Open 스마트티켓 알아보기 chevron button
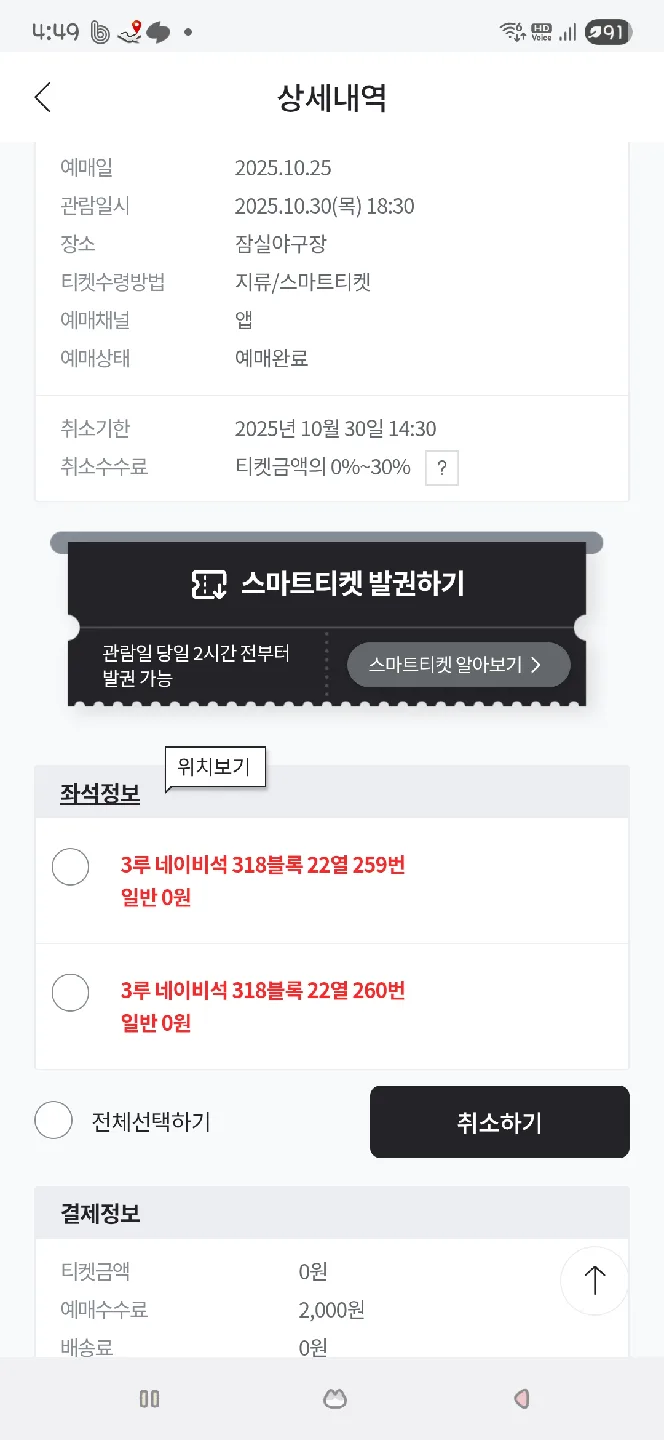Screen dimensions: 664x1440 click(x=458, y=665)
